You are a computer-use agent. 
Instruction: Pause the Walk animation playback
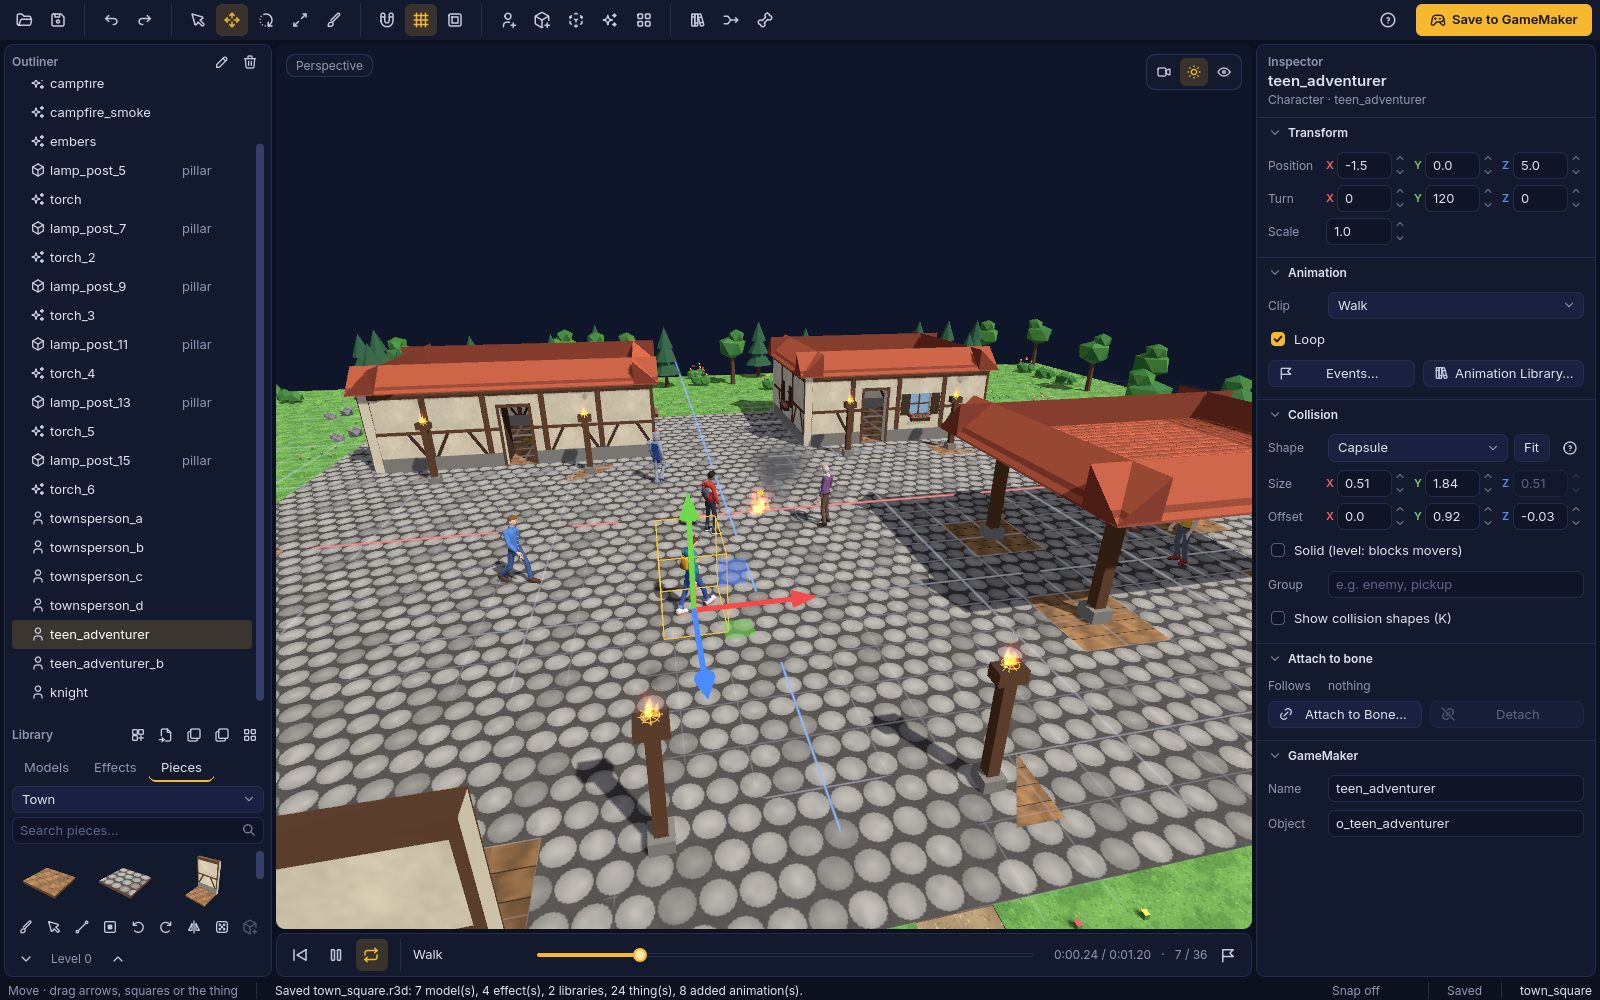pyautogui.click(x=336, y=955)
